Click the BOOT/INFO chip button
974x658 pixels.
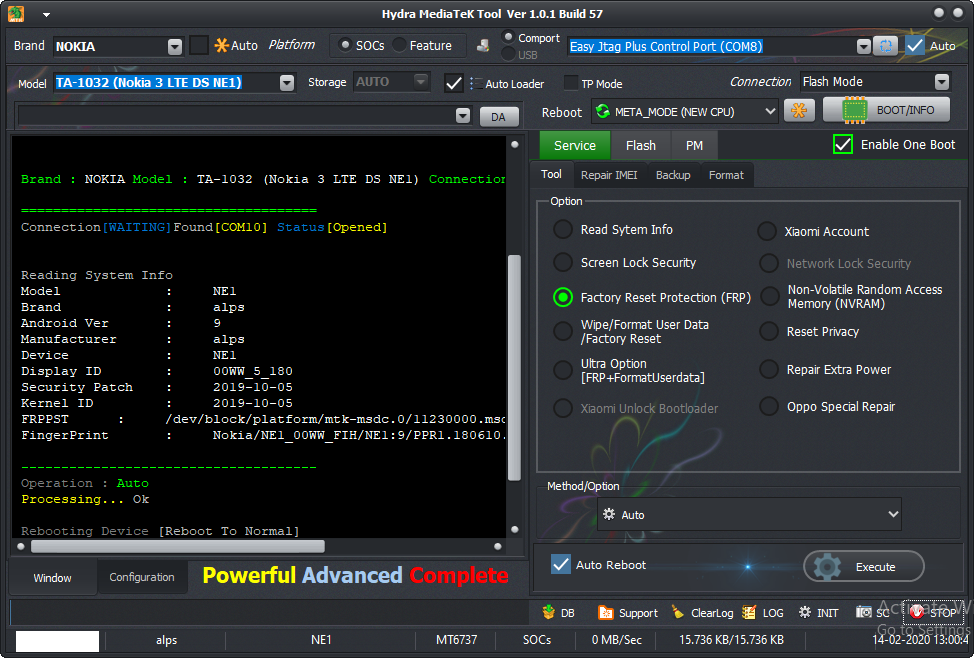pos(886,110)
